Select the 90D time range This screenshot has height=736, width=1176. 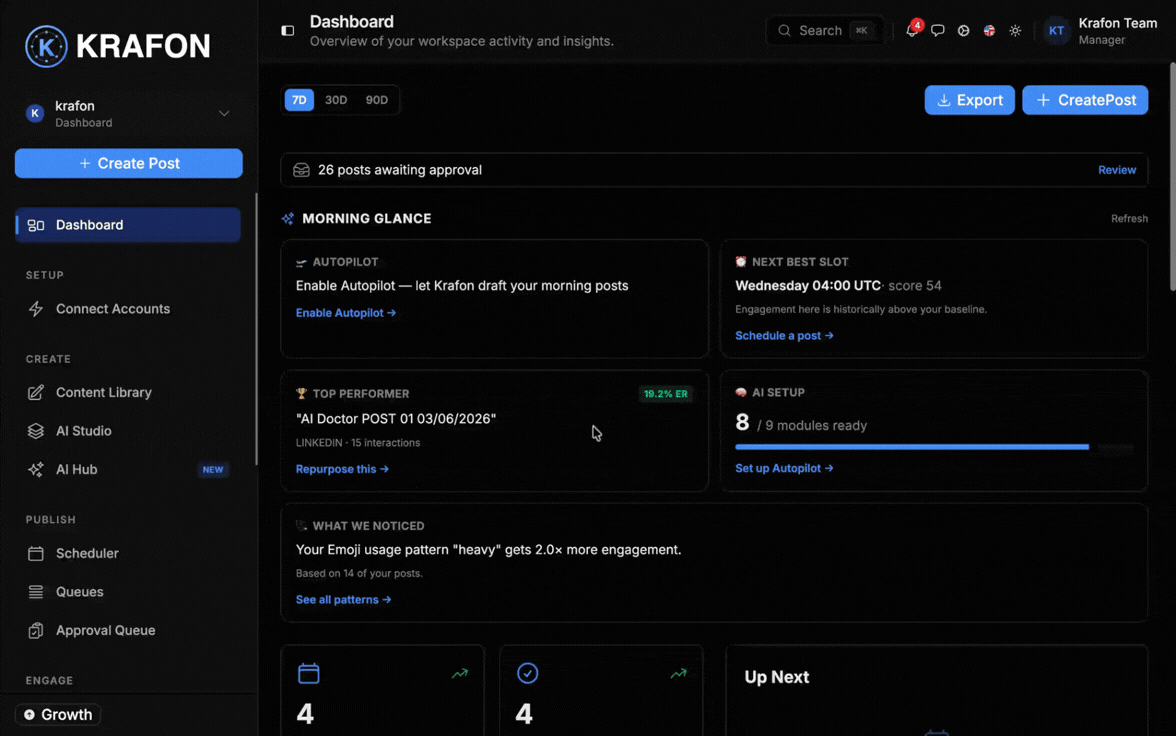pos(376,100)
